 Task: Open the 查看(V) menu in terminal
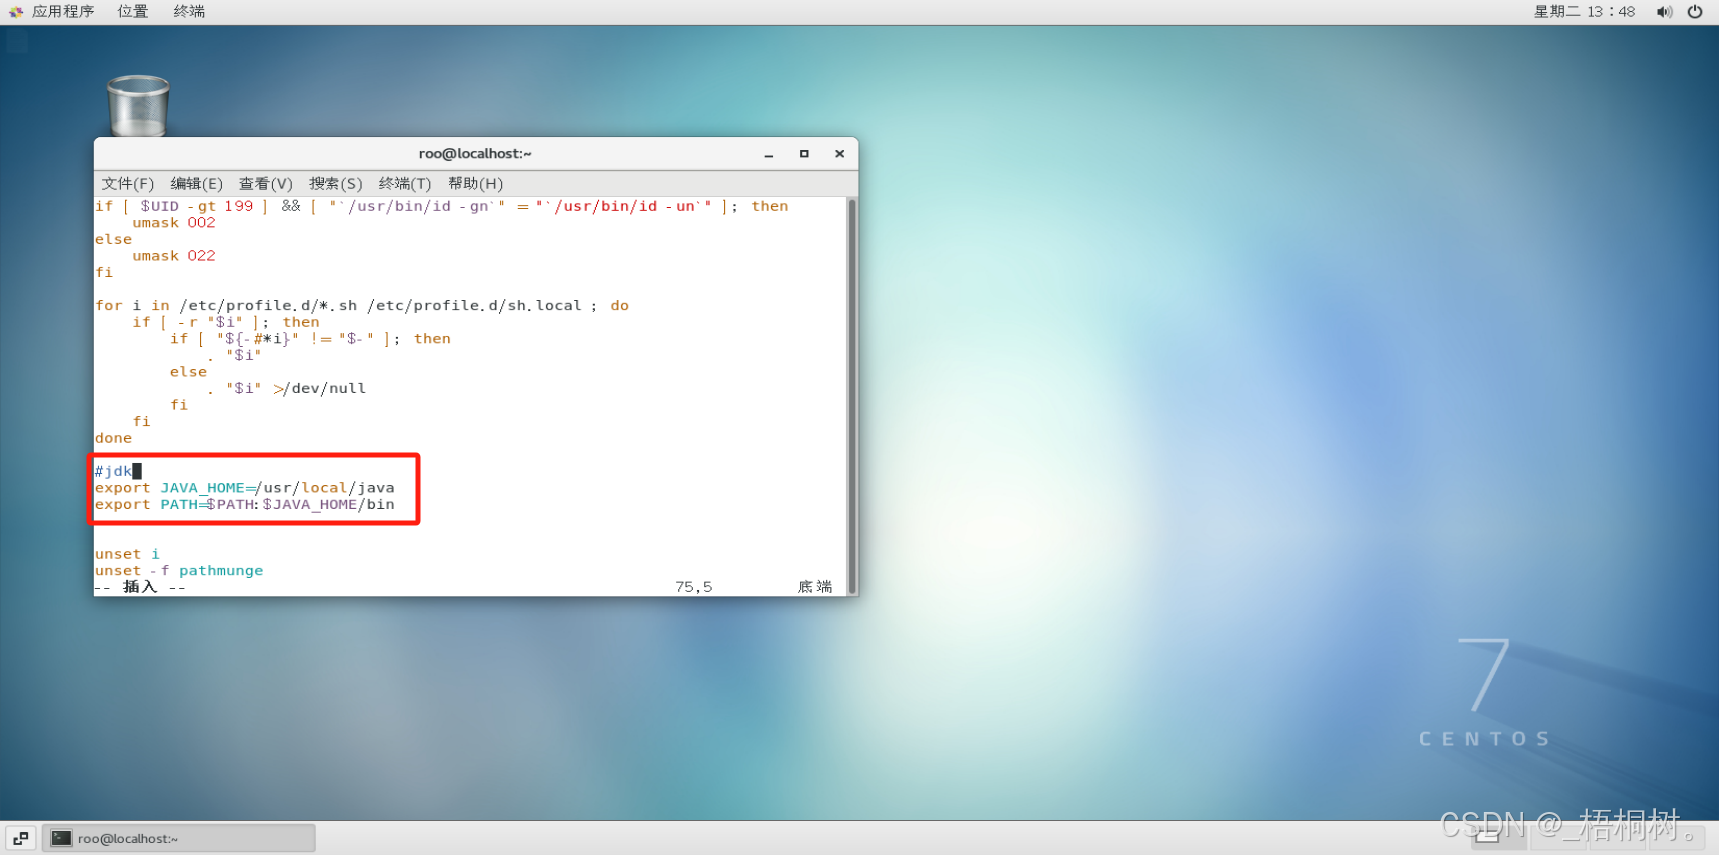point(265,184)
